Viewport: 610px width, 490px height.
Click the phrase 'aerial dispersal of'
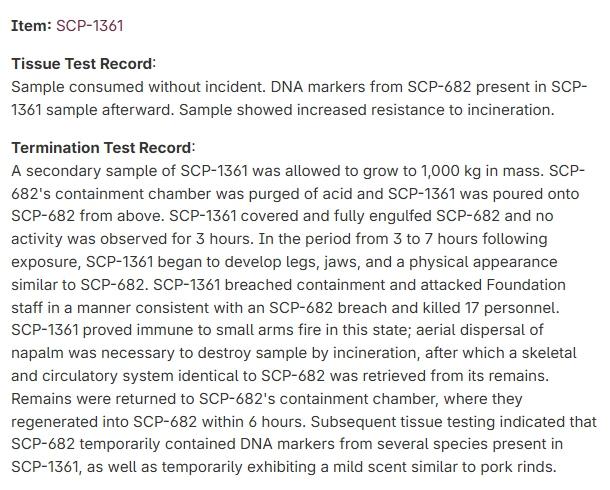479,330
